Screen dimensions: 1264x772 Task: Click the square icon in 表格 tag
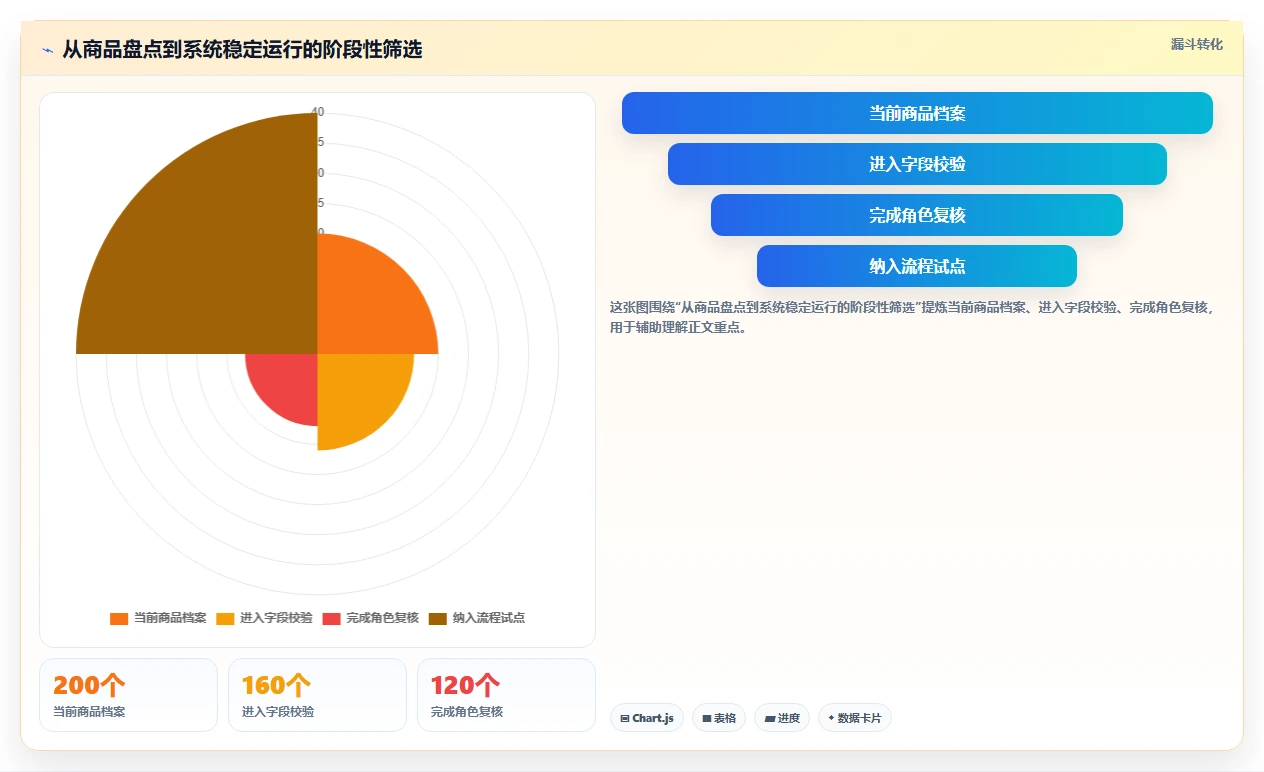pyautogui.click(x=706, y=718)
